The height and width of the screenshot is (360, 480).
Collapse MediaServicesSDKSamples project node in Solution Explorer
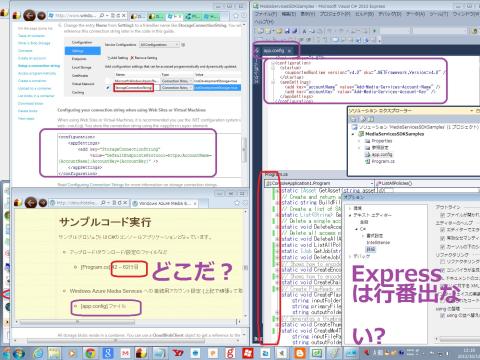(353, 134)
